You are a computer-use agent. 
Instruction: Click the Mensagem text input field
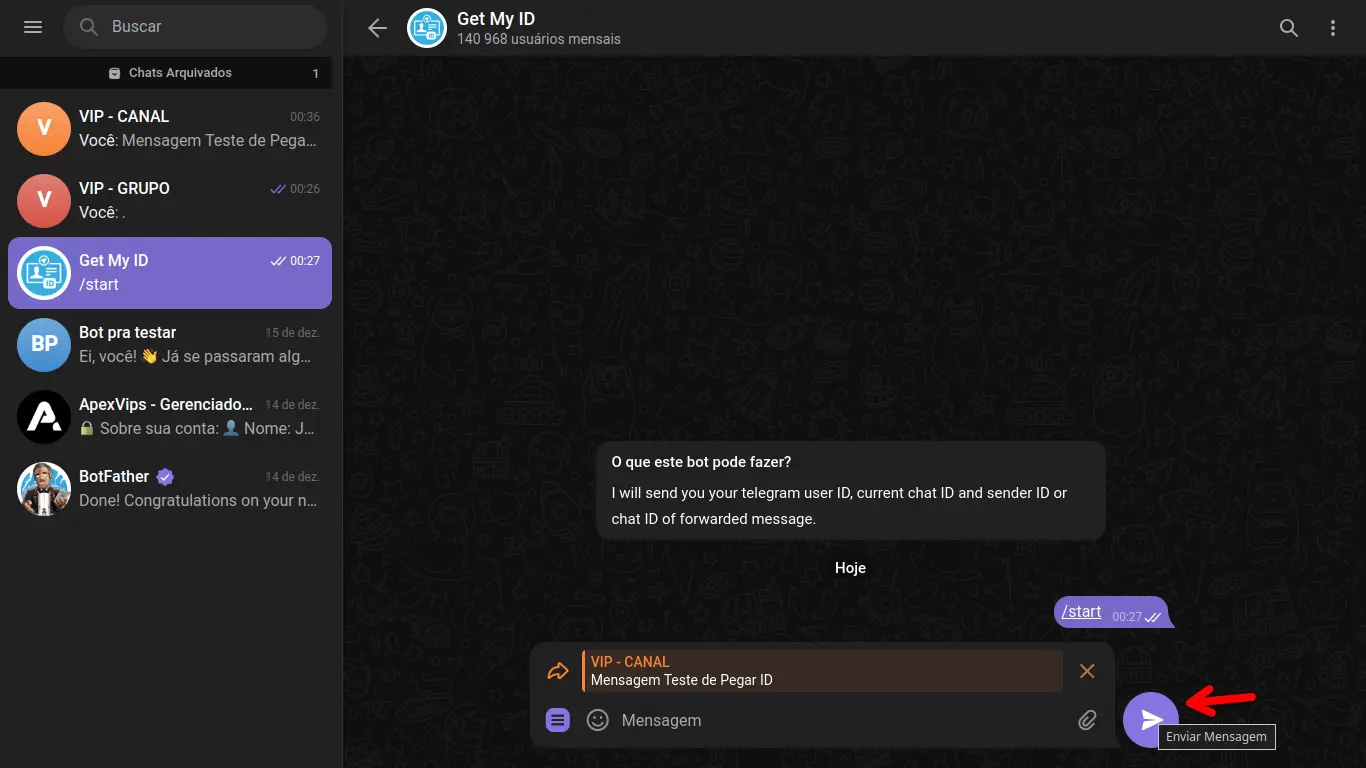pos(840,720)
